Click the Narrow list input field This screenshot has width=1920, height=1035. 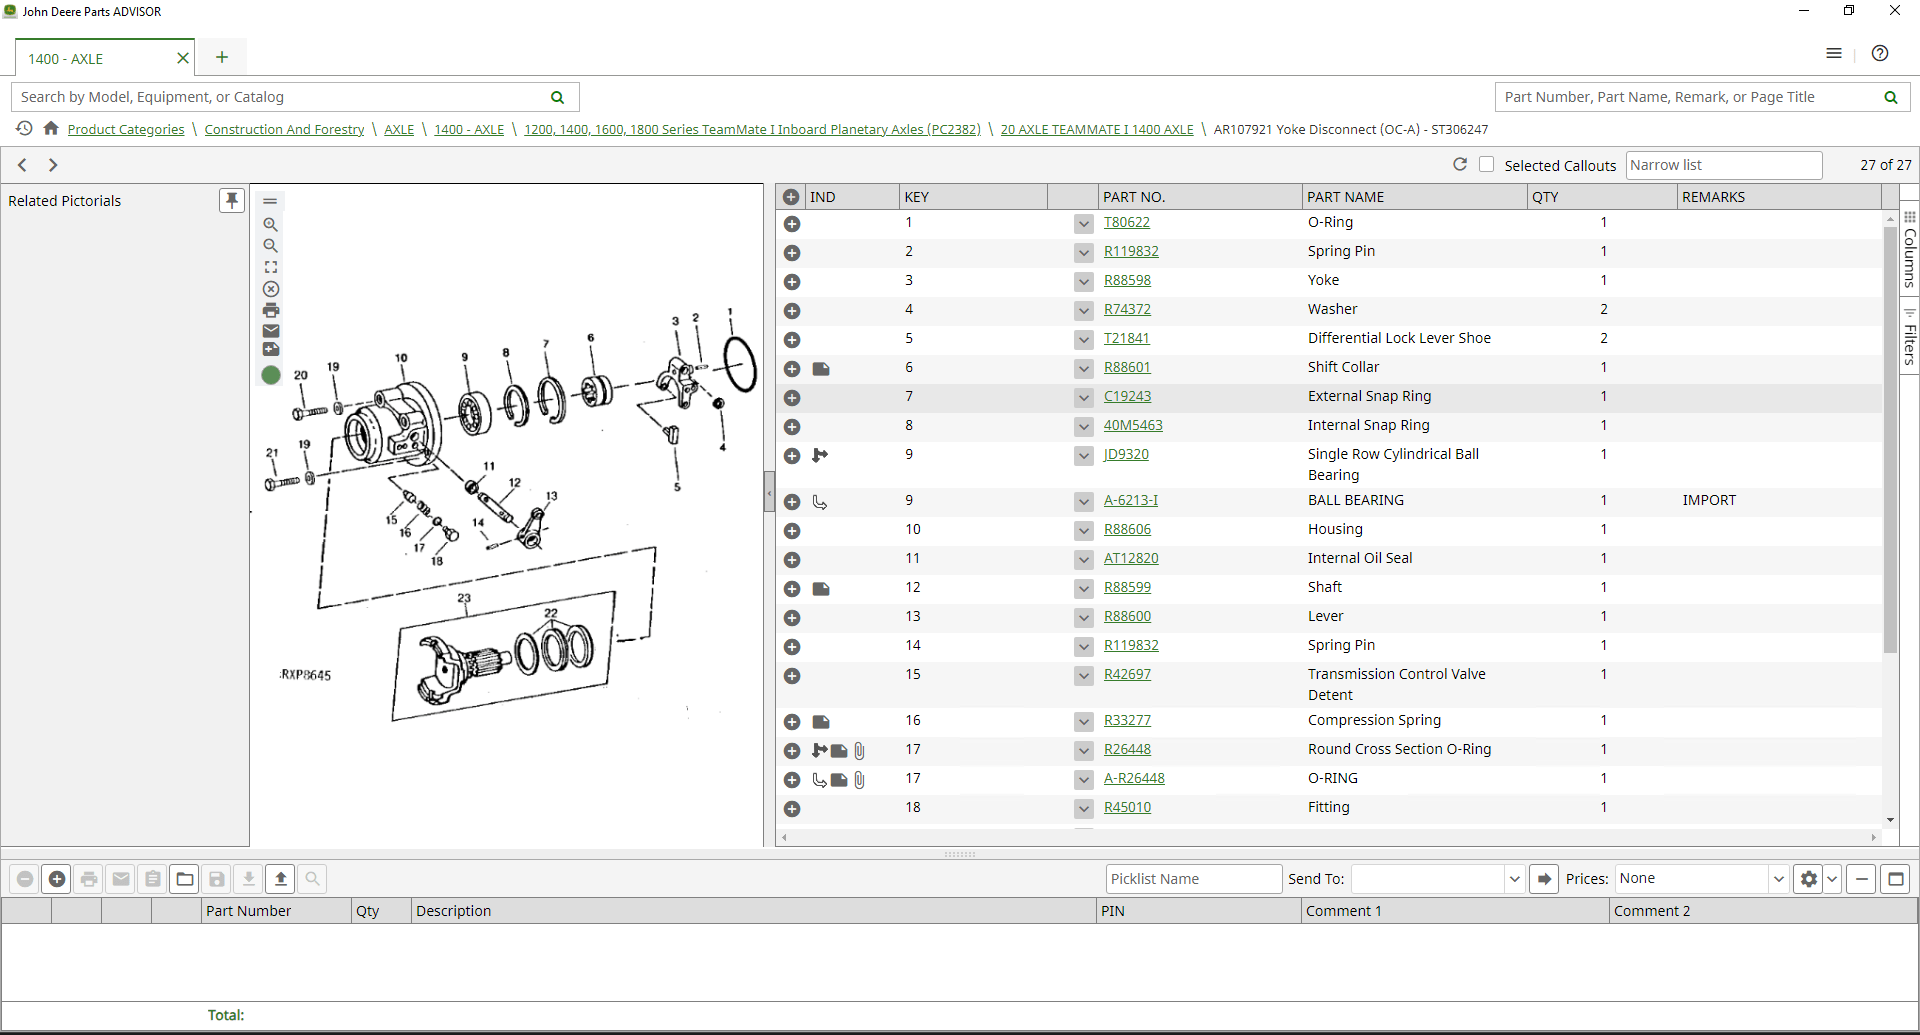pos(1724,165)
